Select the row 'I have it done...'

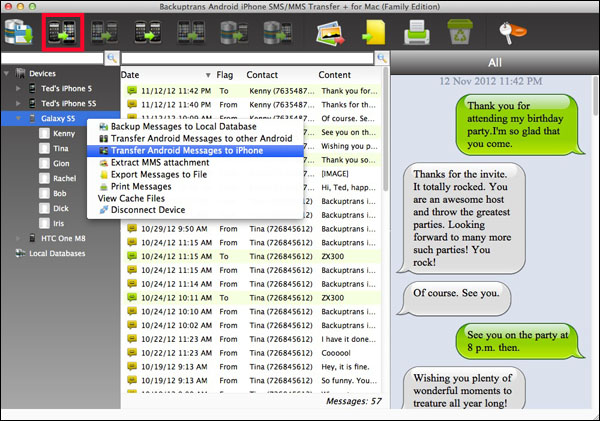coord(252,339)
